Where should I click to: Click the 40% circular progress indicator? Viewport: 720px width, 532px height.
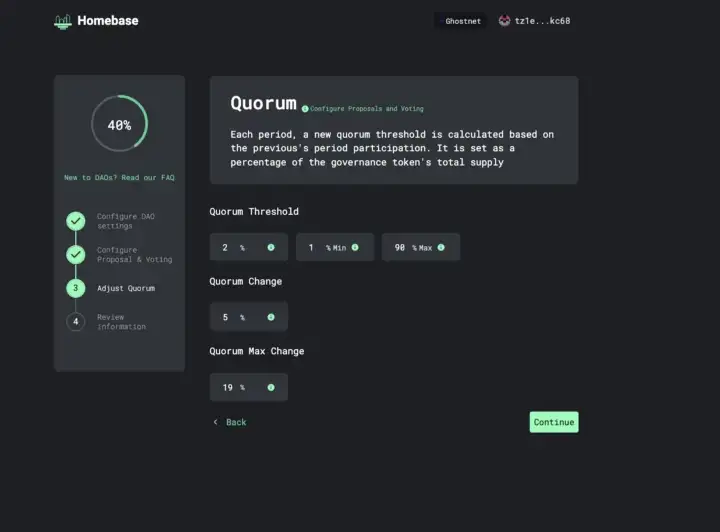click(119, 124)
